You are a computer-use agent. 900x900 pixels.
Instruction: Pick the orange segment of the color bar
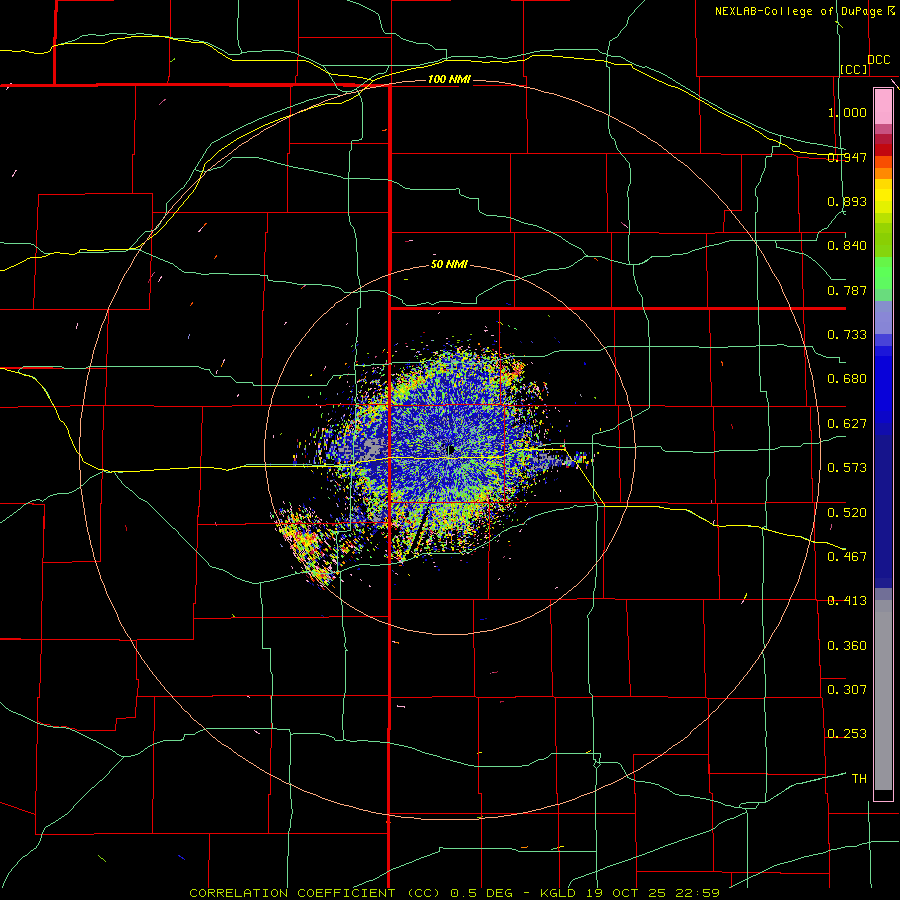click(x=883, y=173)
